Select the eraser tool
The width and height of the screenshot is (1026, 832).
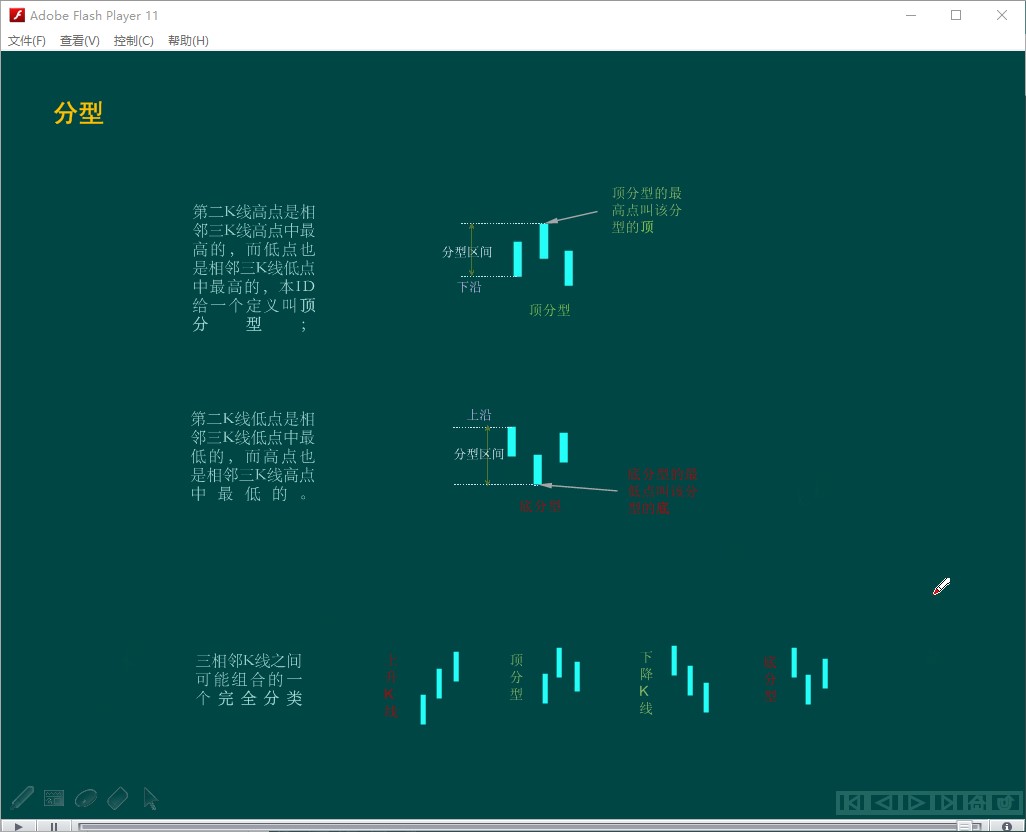click(x=118, y=798)
